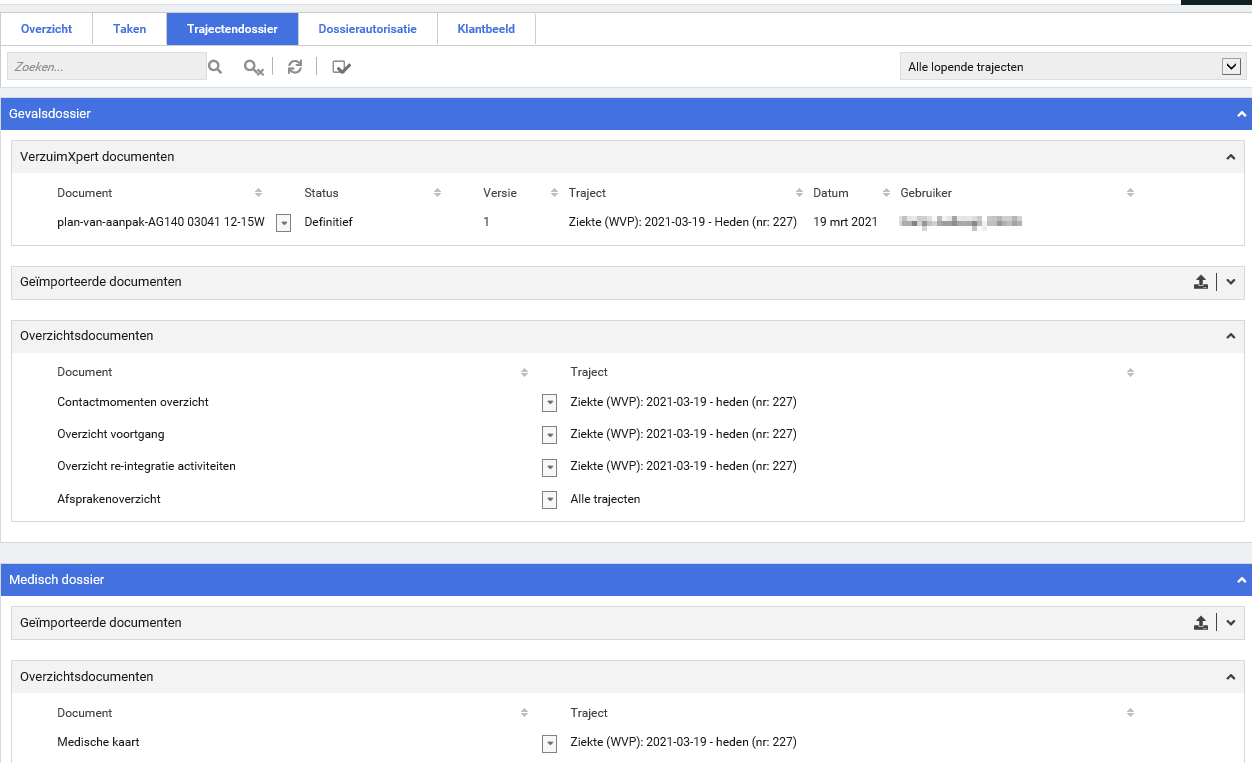
Task: Click the clear search icon
Action: point(253,67)
